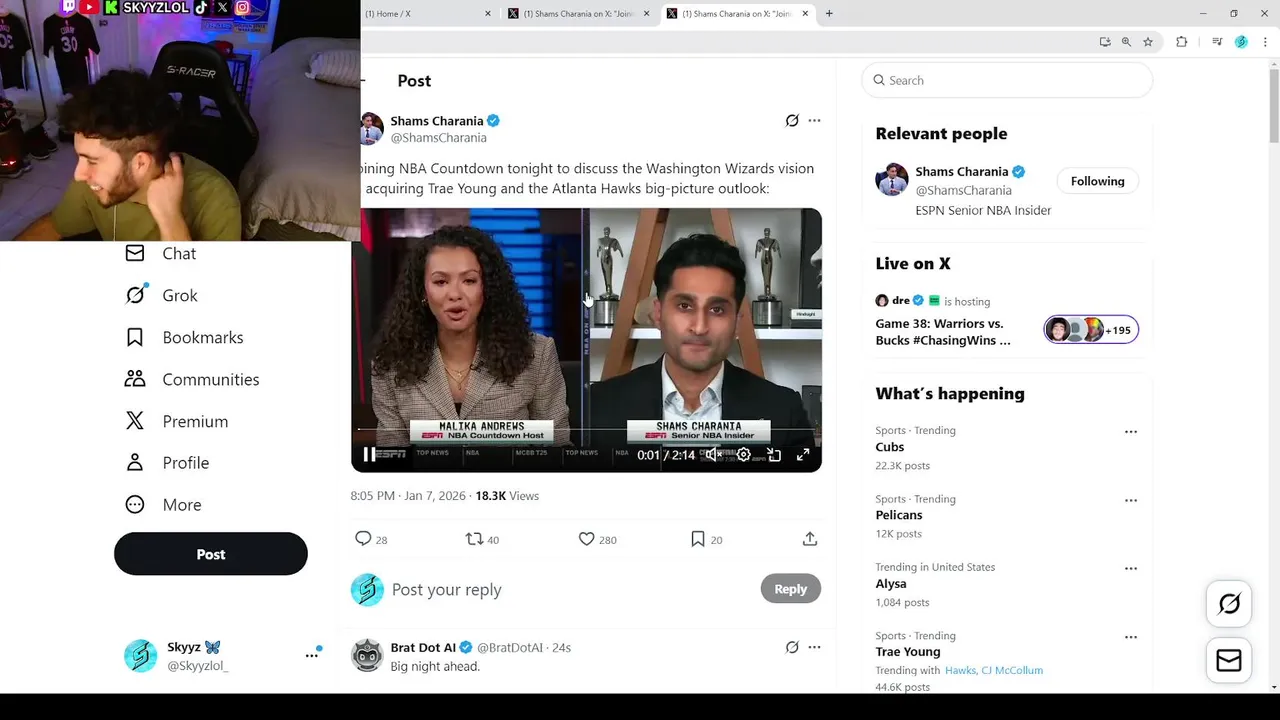Open the floating Messages envelope button
Viewport: 1280px width, 720px height.
[x=1229, y=661]
